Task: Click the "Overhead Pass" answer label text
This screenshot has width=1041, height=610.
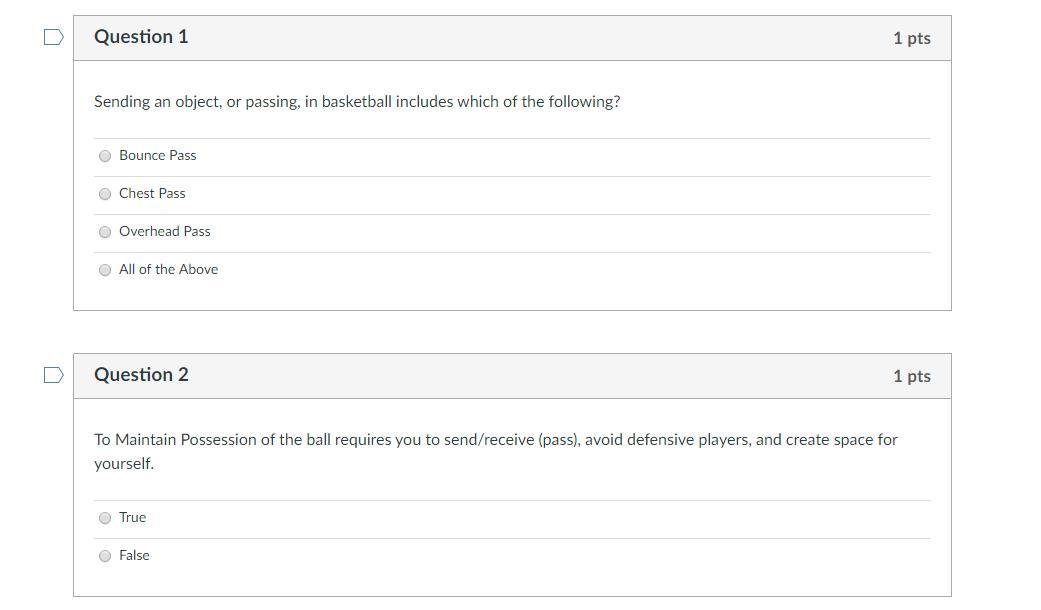Action: click(x=164, y=231)
